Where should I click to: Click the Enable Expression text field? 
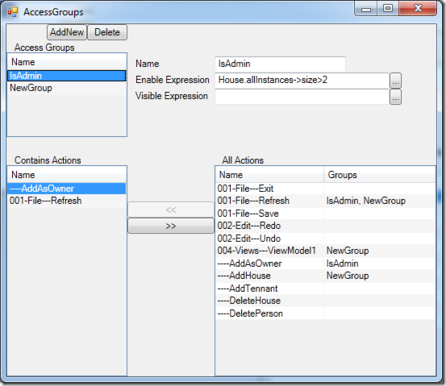pos(302,80)
